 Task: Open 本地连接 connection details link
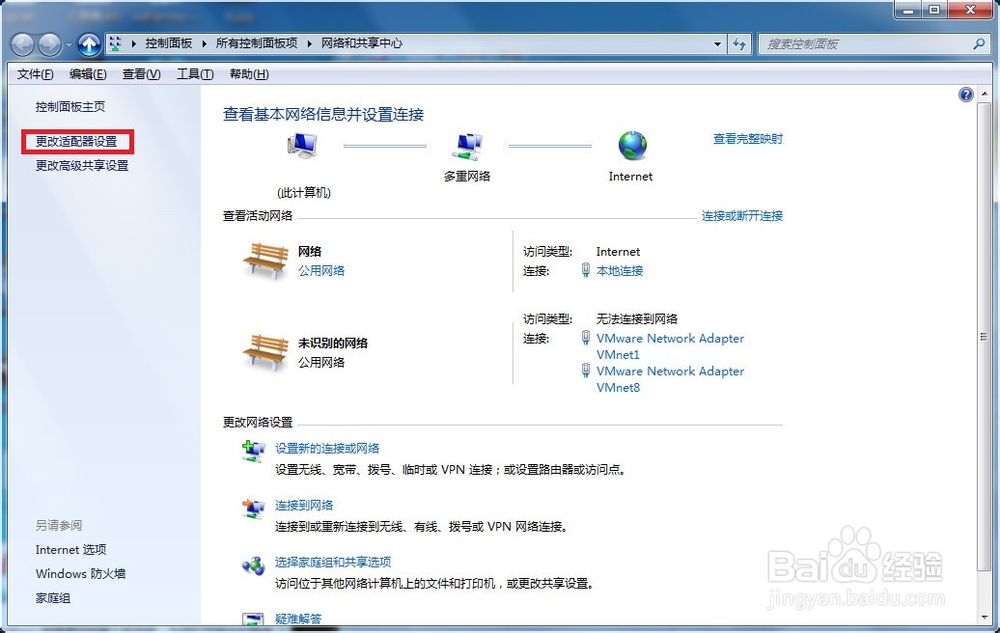620,270
